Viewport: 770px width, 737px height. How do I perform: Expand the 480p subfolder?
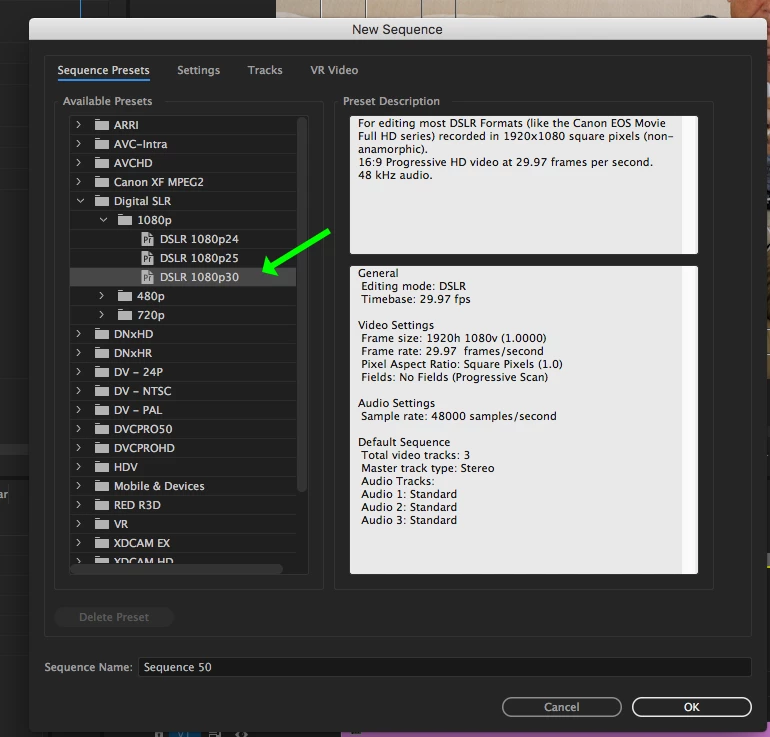coord(102,296)
